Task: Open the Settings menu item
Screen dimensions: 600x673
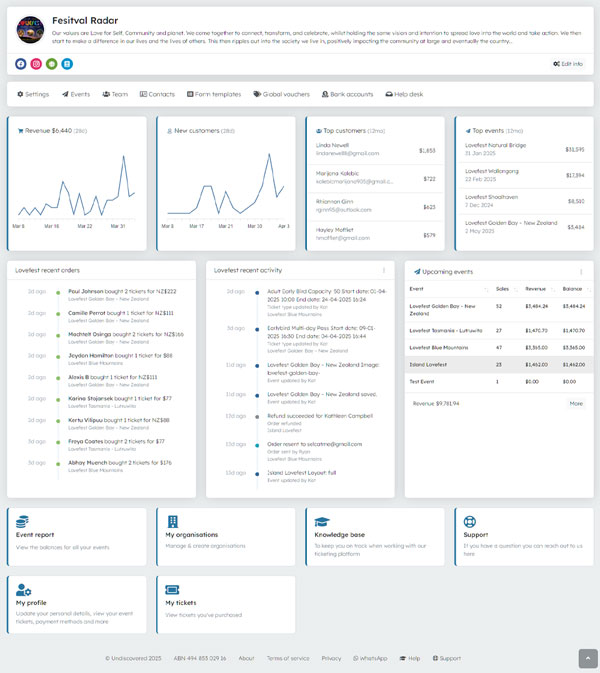Action: point(33,94)
